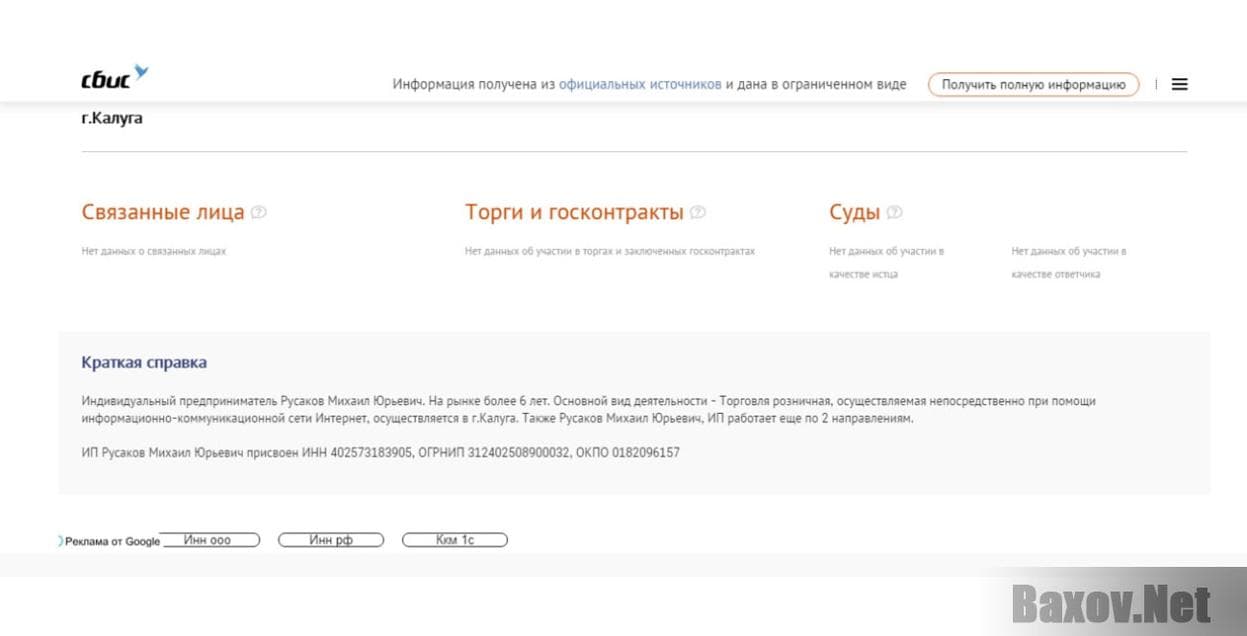Open the Инн ооо ad link

[208, 540]
